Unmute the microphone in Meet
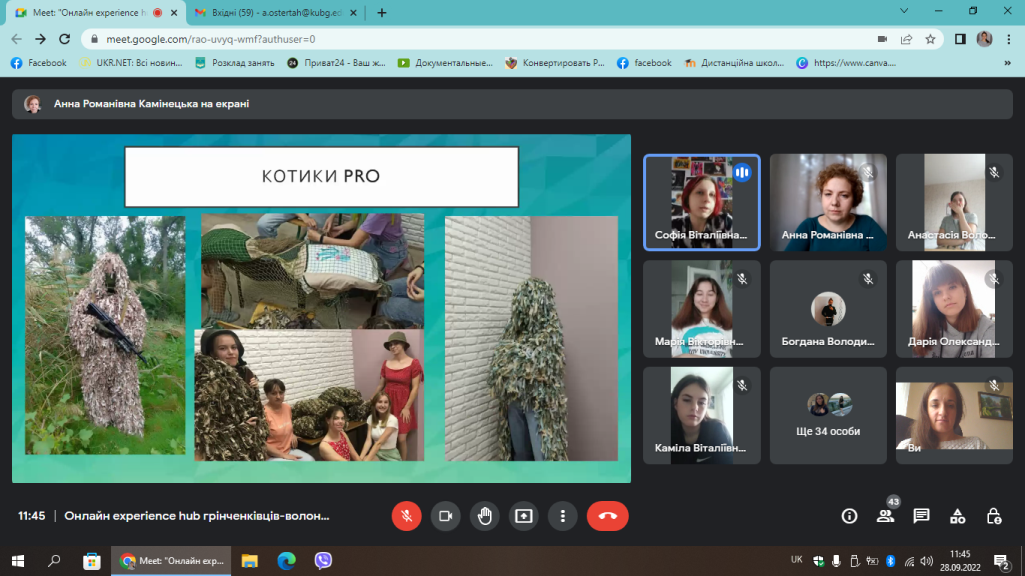The width and height of the screenshot is (1025, 576). tap(406, 516)
